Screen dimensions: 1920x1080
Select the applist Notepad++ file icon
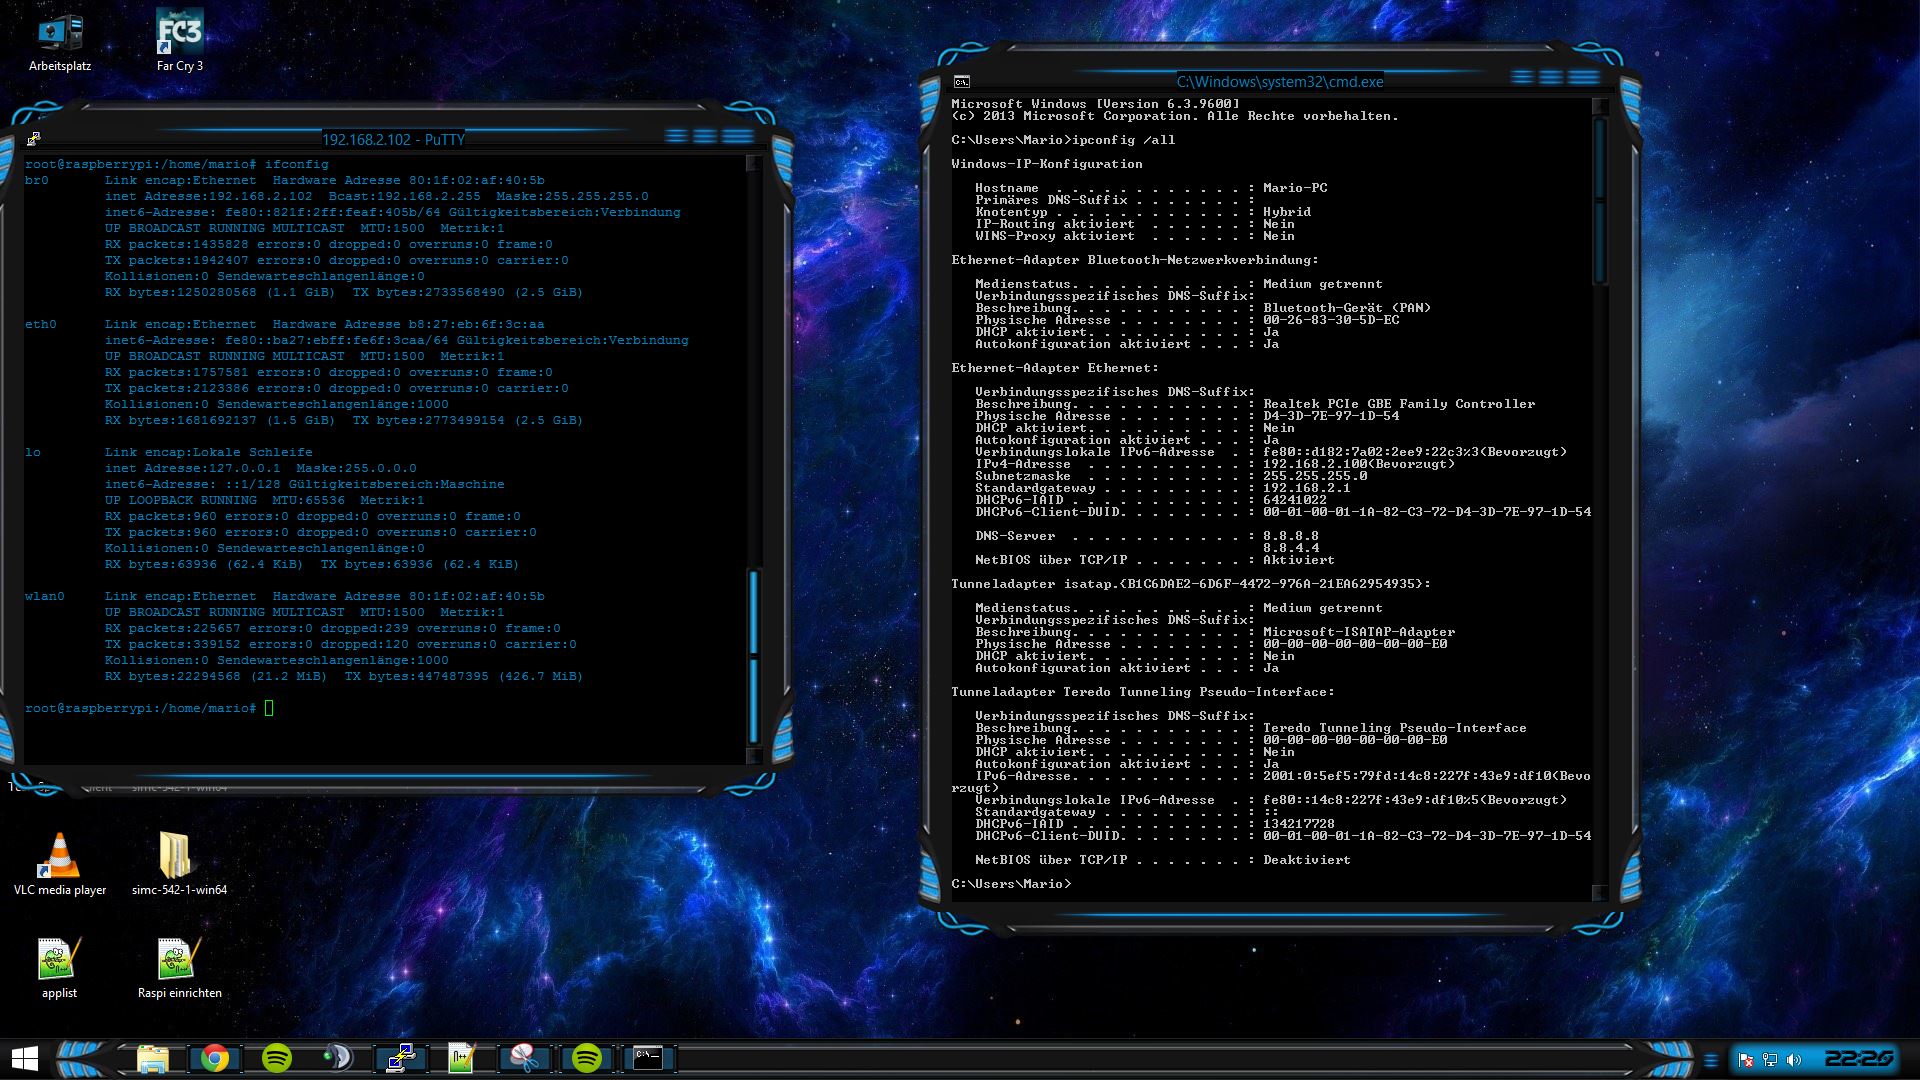58,960
